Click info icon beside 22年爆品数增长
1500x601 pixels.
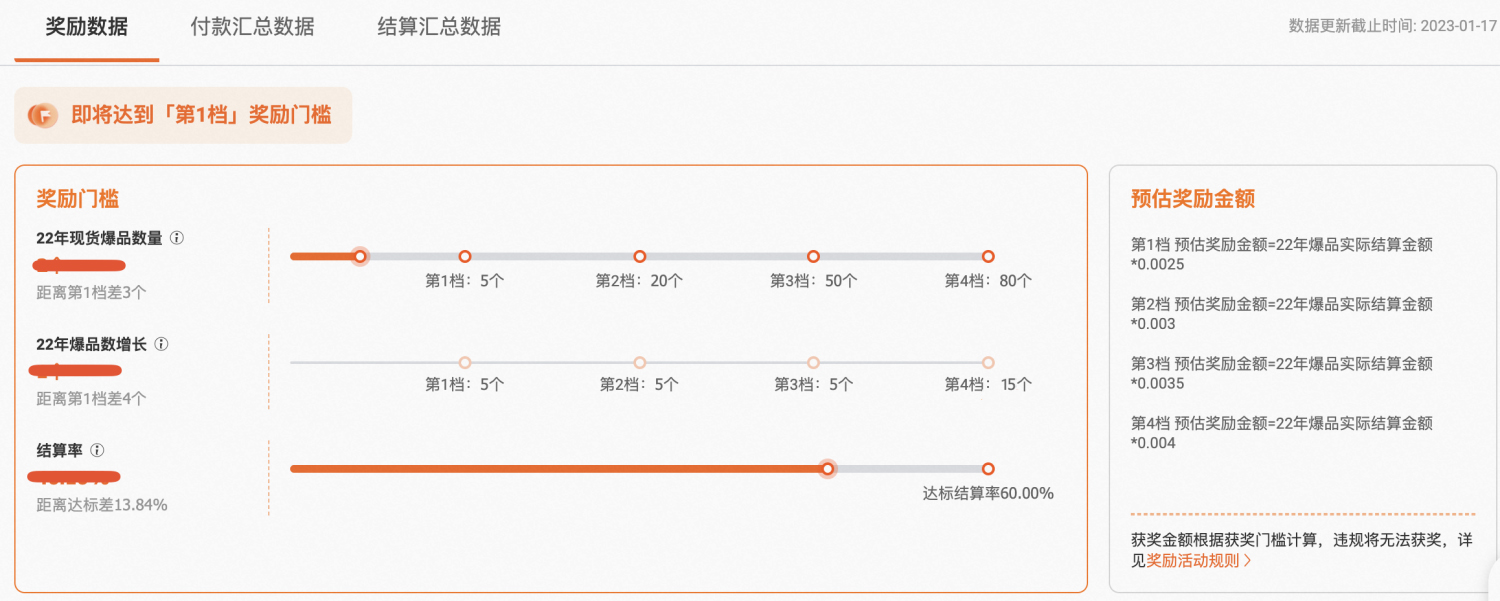point(161,344)
